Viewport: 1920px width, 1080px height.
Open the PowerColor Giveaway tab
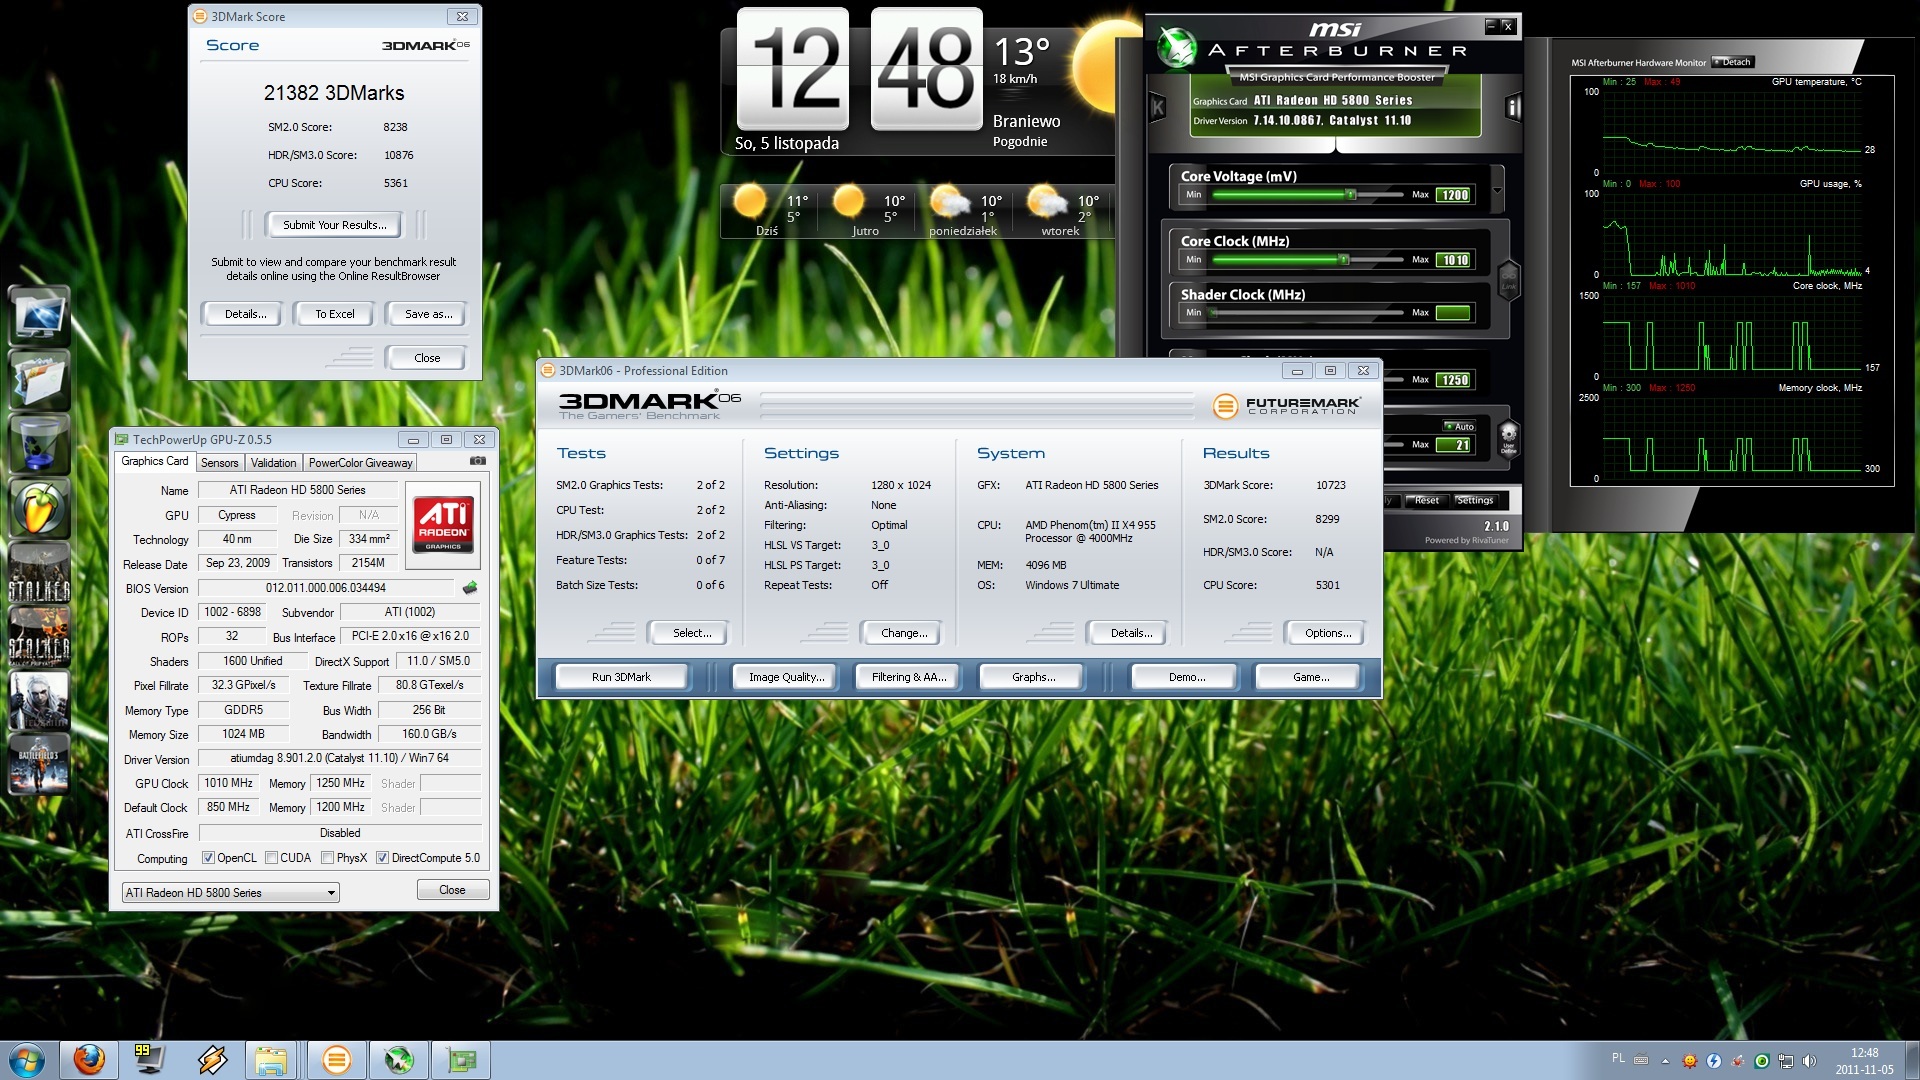360,463
